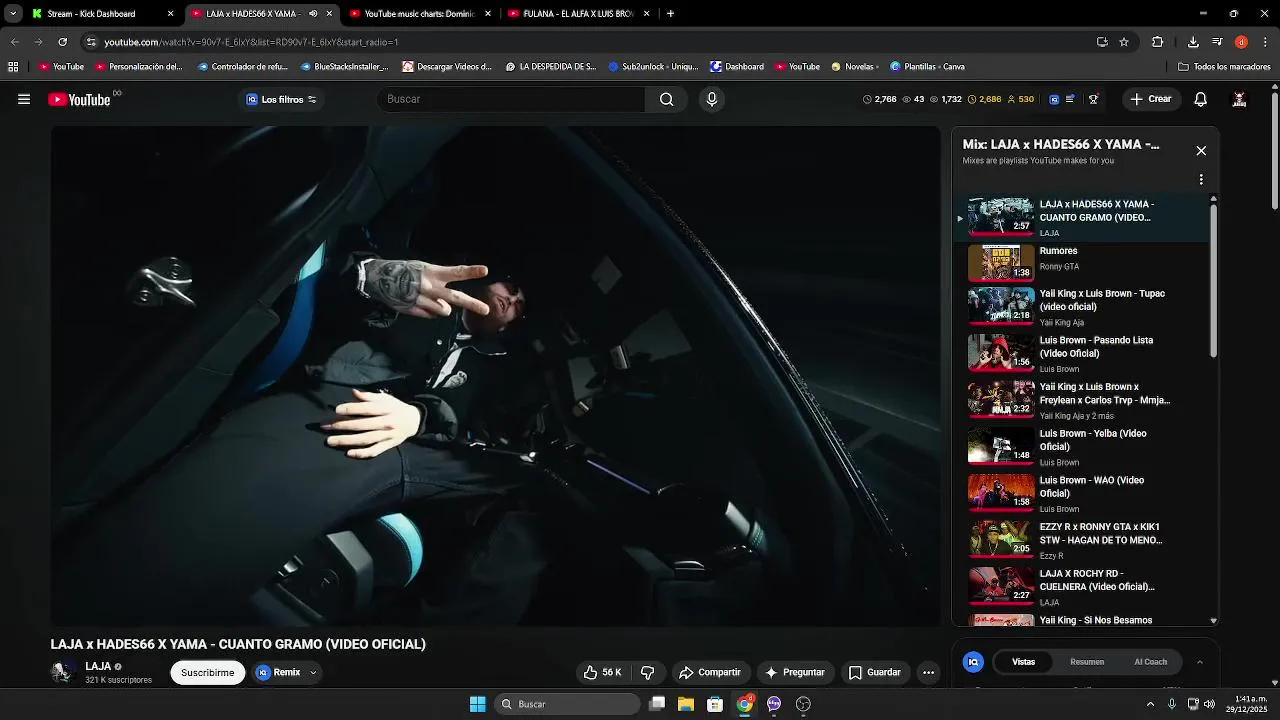Open the Canva Plantillas bookmark

pos(927,67)
